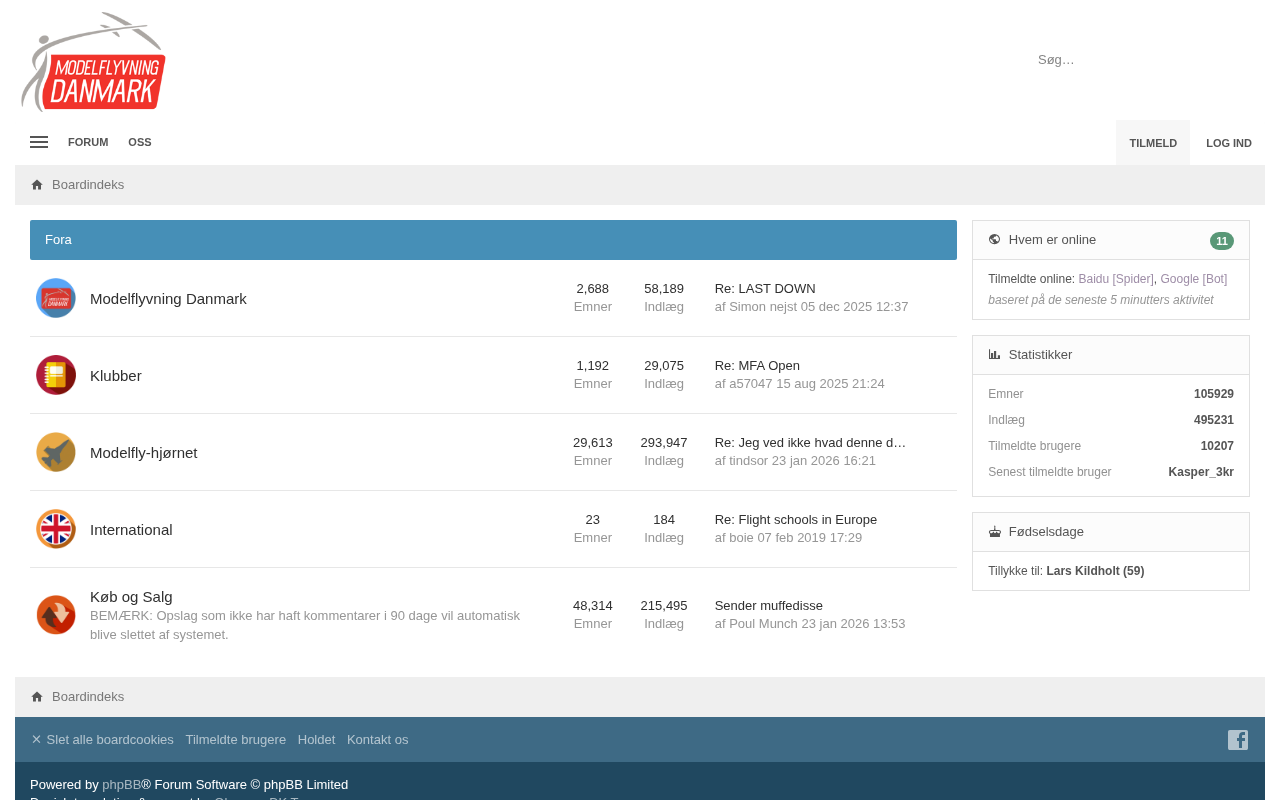The image size is (1280, 800).
Task: Click the globe icon beside Hvem er online
Action: click(994, 240)
